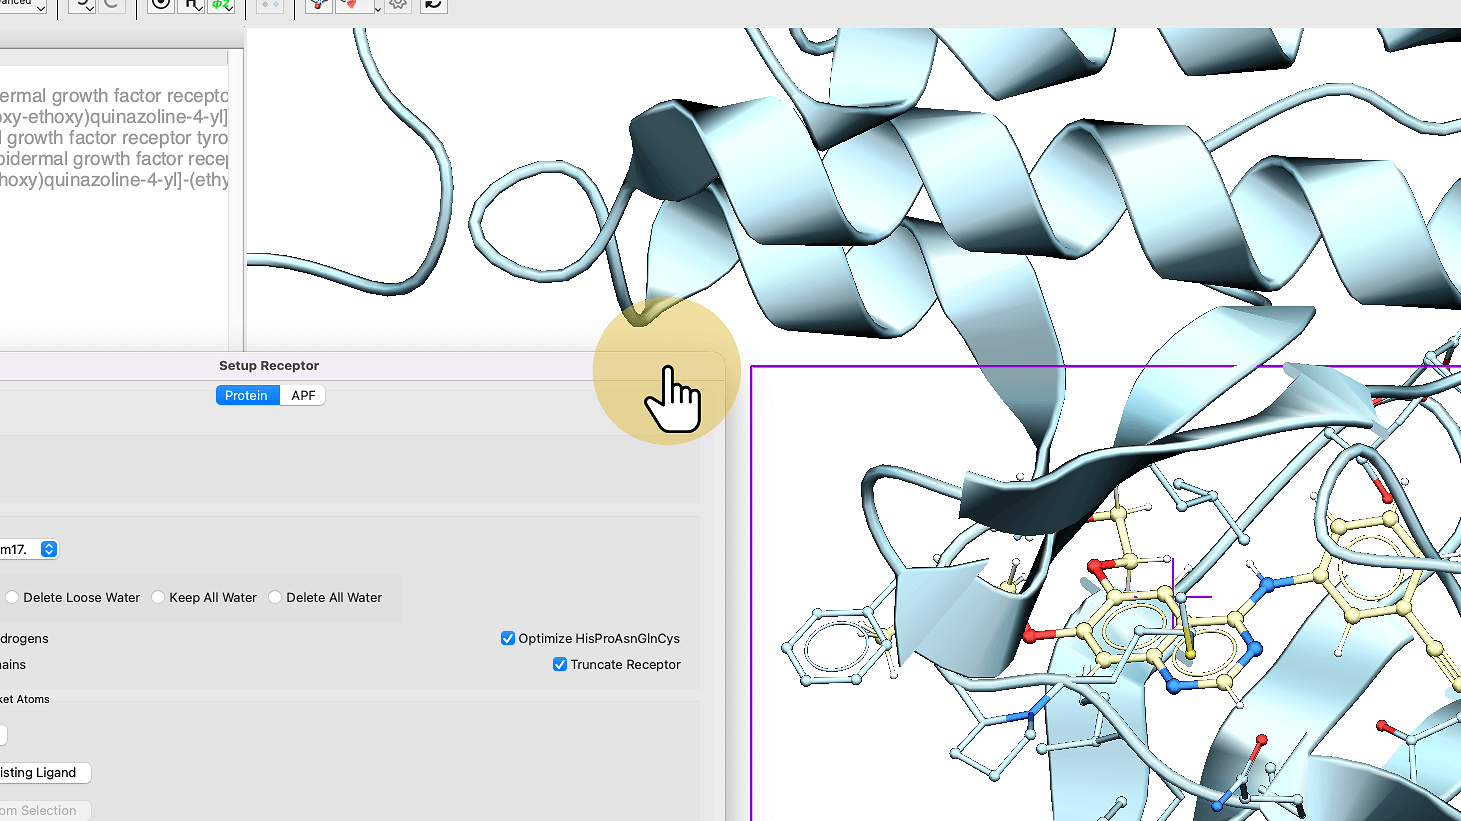This screenshot has height=821, width=1461.
Task: Select the Keep All Water option
Action: [x=158, y=597]
